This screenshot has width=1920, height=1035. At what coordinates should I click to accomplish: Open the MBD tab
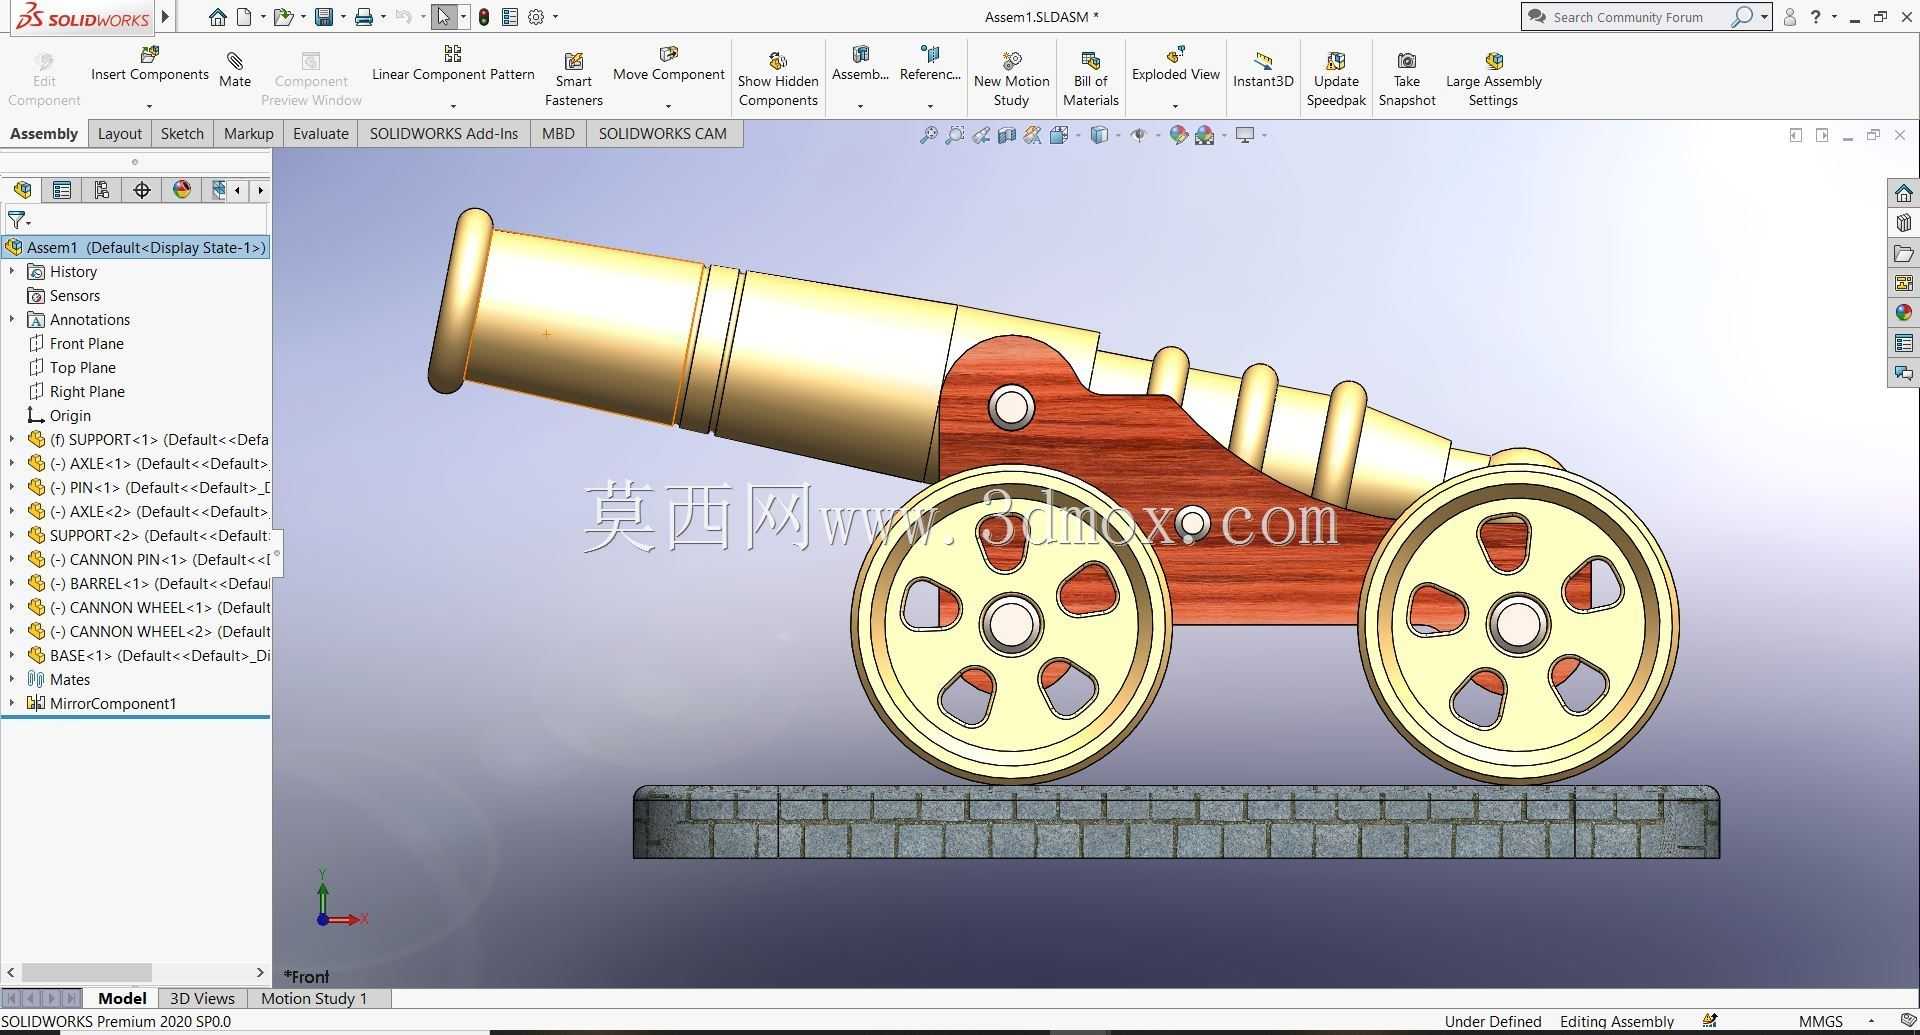pos(558,134)
